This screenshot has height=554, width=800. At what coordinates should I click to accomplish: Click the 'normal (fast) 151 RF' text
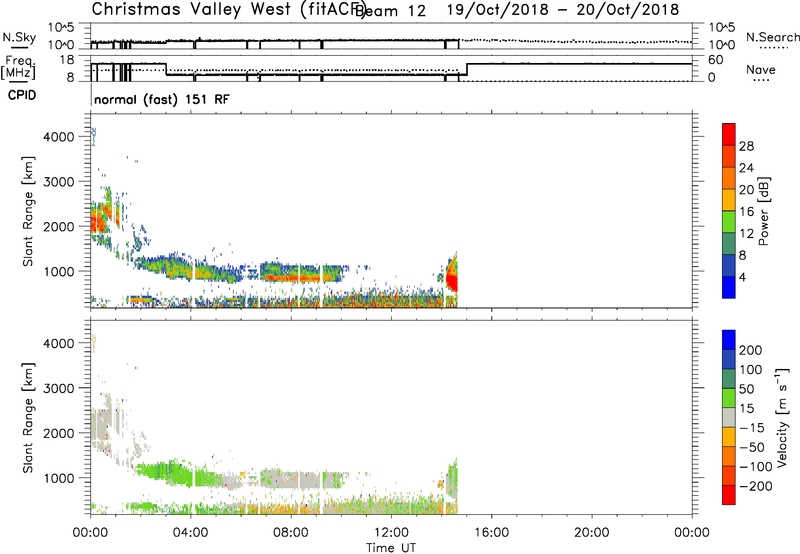[162, 99]
